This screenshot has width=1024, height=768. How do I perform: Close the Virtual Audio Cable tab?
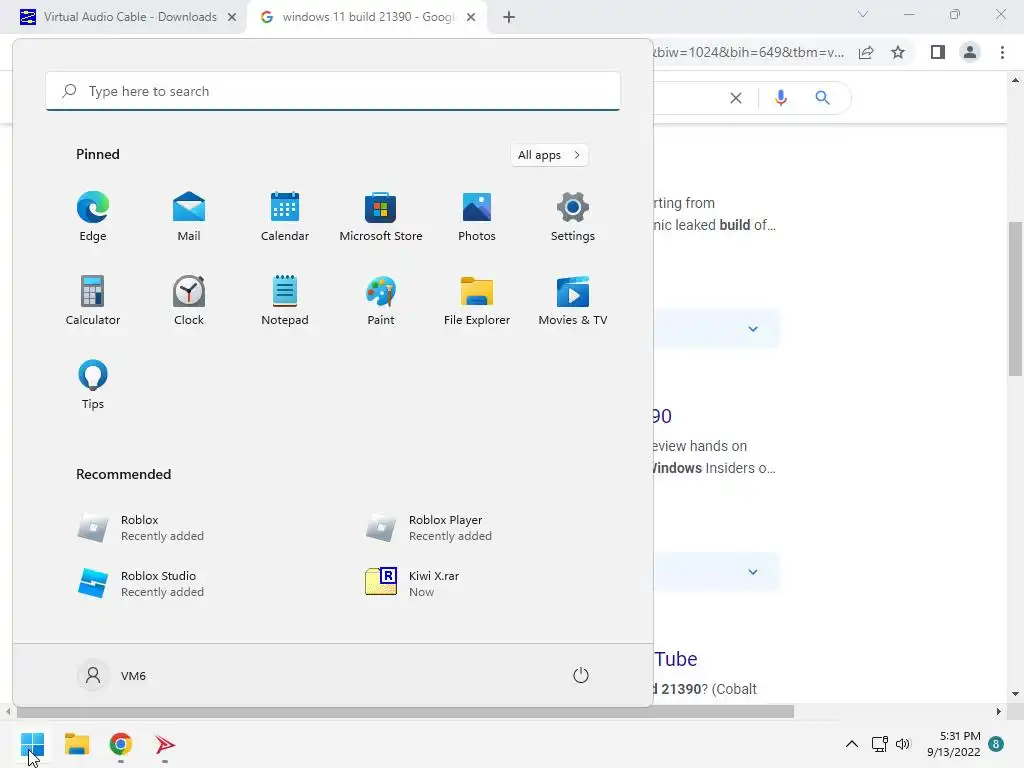[232, 18]
